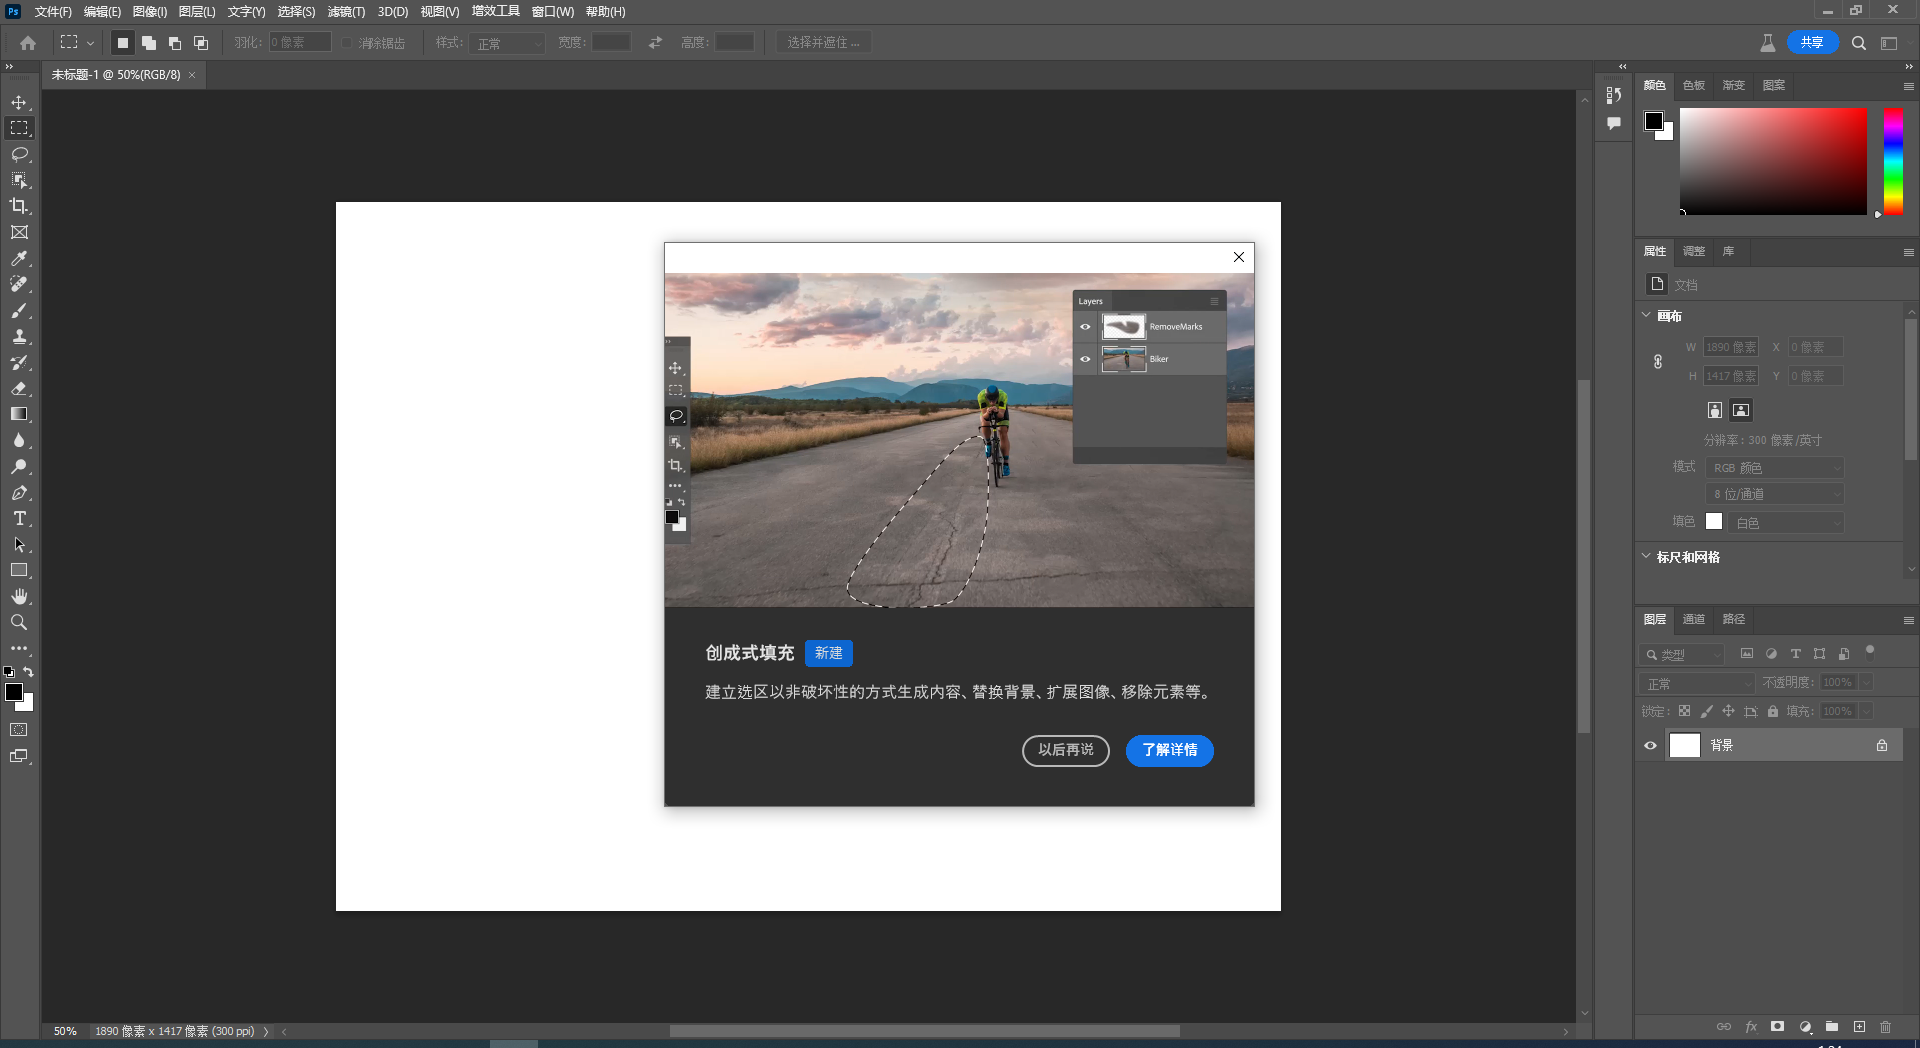Toggle lock transparent pixels in the Layers panel
This screenshot has height=1048, width=1920.
(1685, 711)
